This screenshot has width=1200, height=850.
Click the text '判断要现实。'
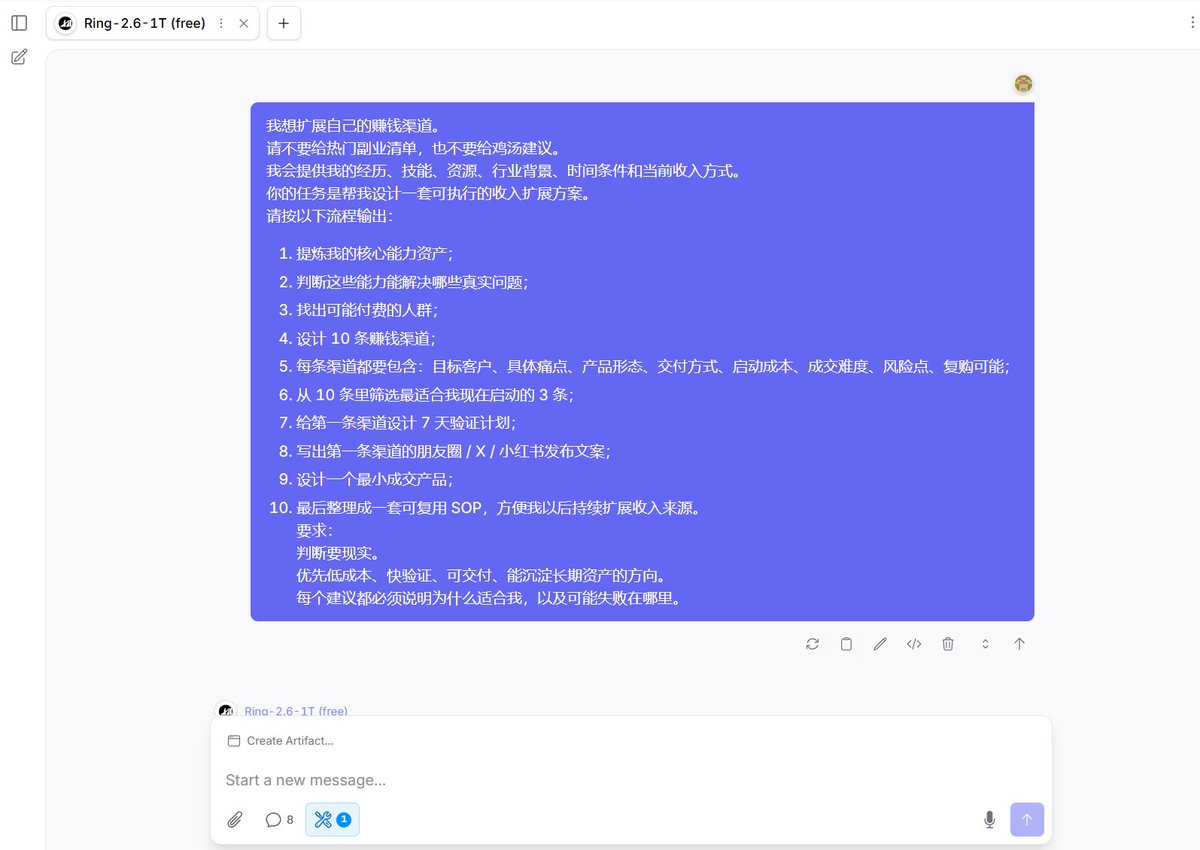click(338, 553)
